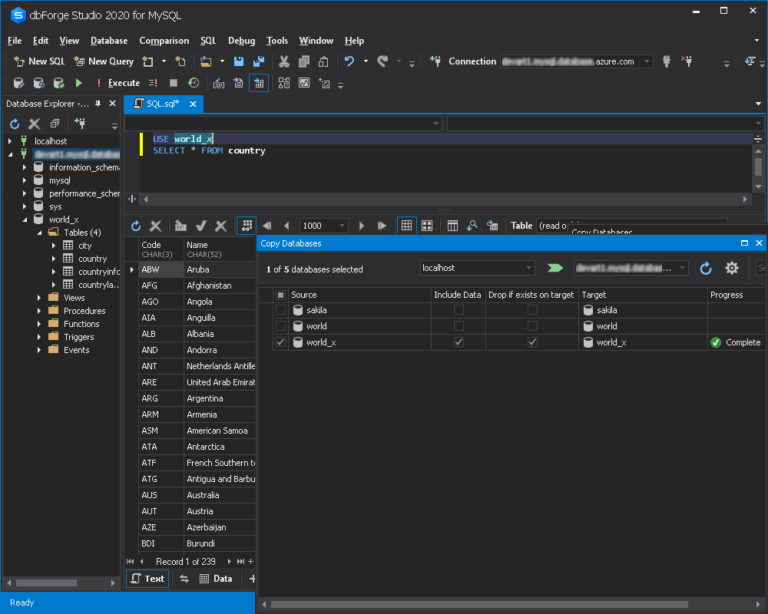Click the New SQL button
This screenshot has width=768, height=614.
[38, 62]
